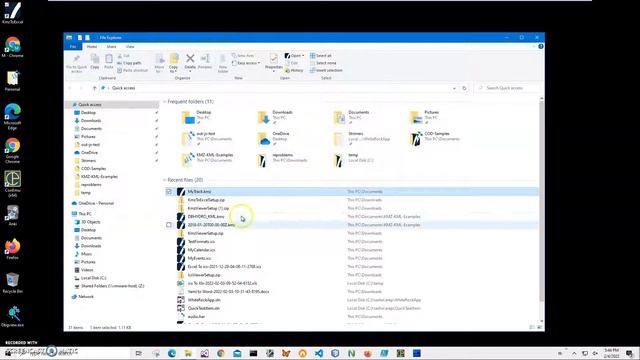Switch to large icons view in status bar
The width and height of the screenshot is (640, 360).
(540, 327)
